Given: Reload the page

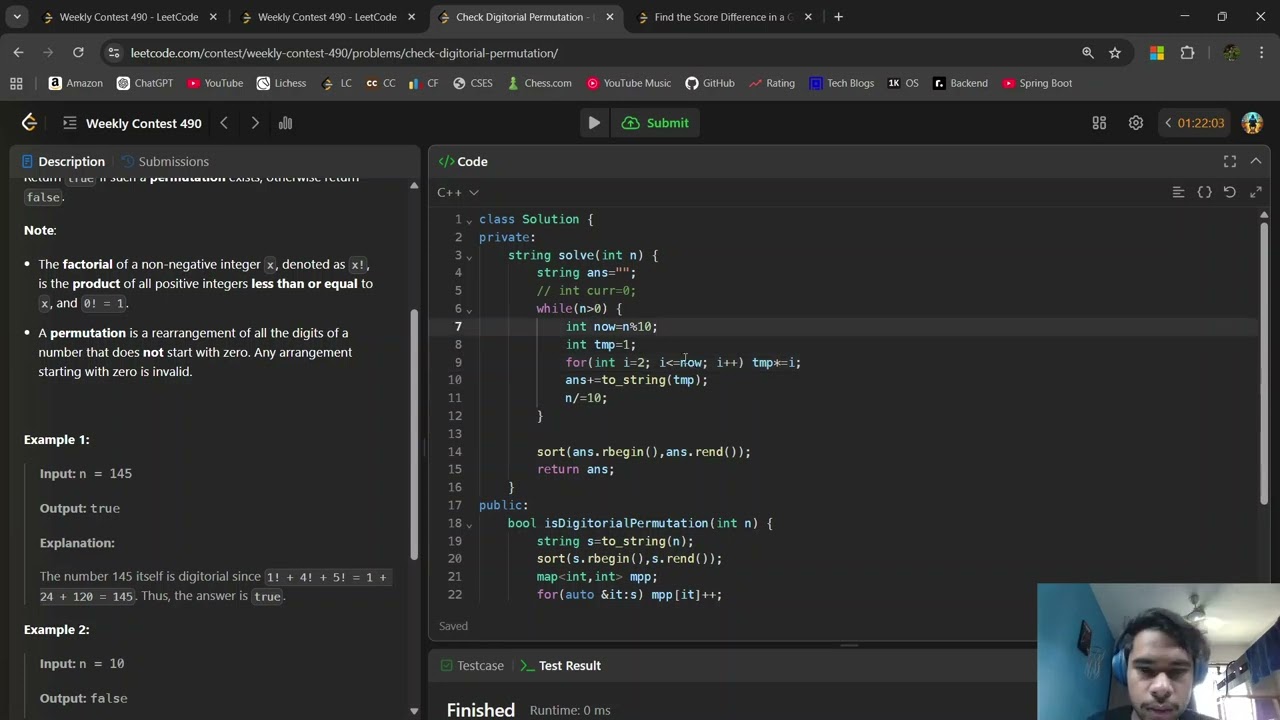Looking at the screenshot, I should coord(78,52).
